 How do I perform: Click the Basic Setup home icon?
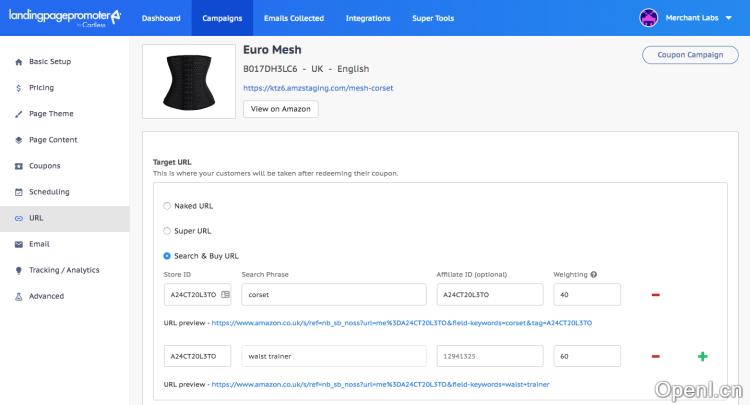(18, 62)
